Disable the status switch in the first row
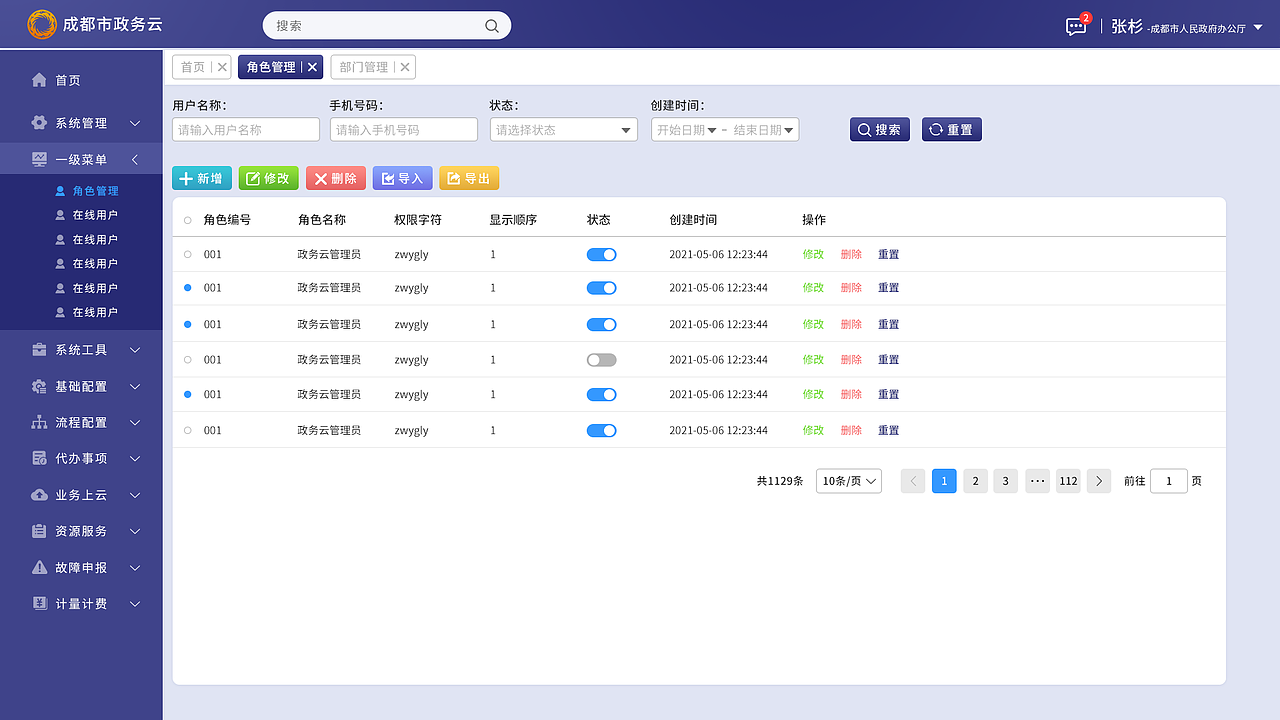This screenshot has width=1280, height=720. (601, 254)
